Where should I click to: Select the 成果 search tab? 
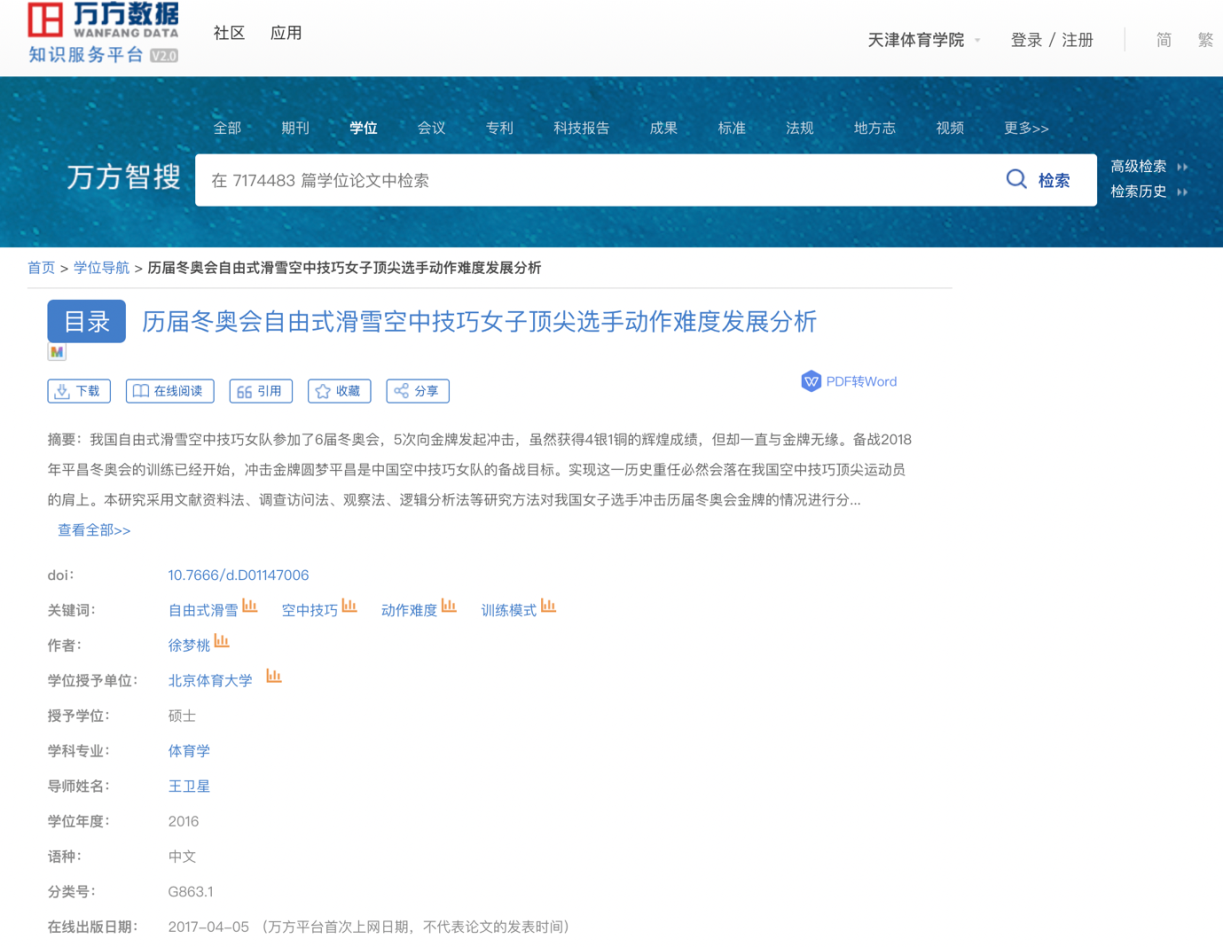pyautogui.click(x=663, y=128)
